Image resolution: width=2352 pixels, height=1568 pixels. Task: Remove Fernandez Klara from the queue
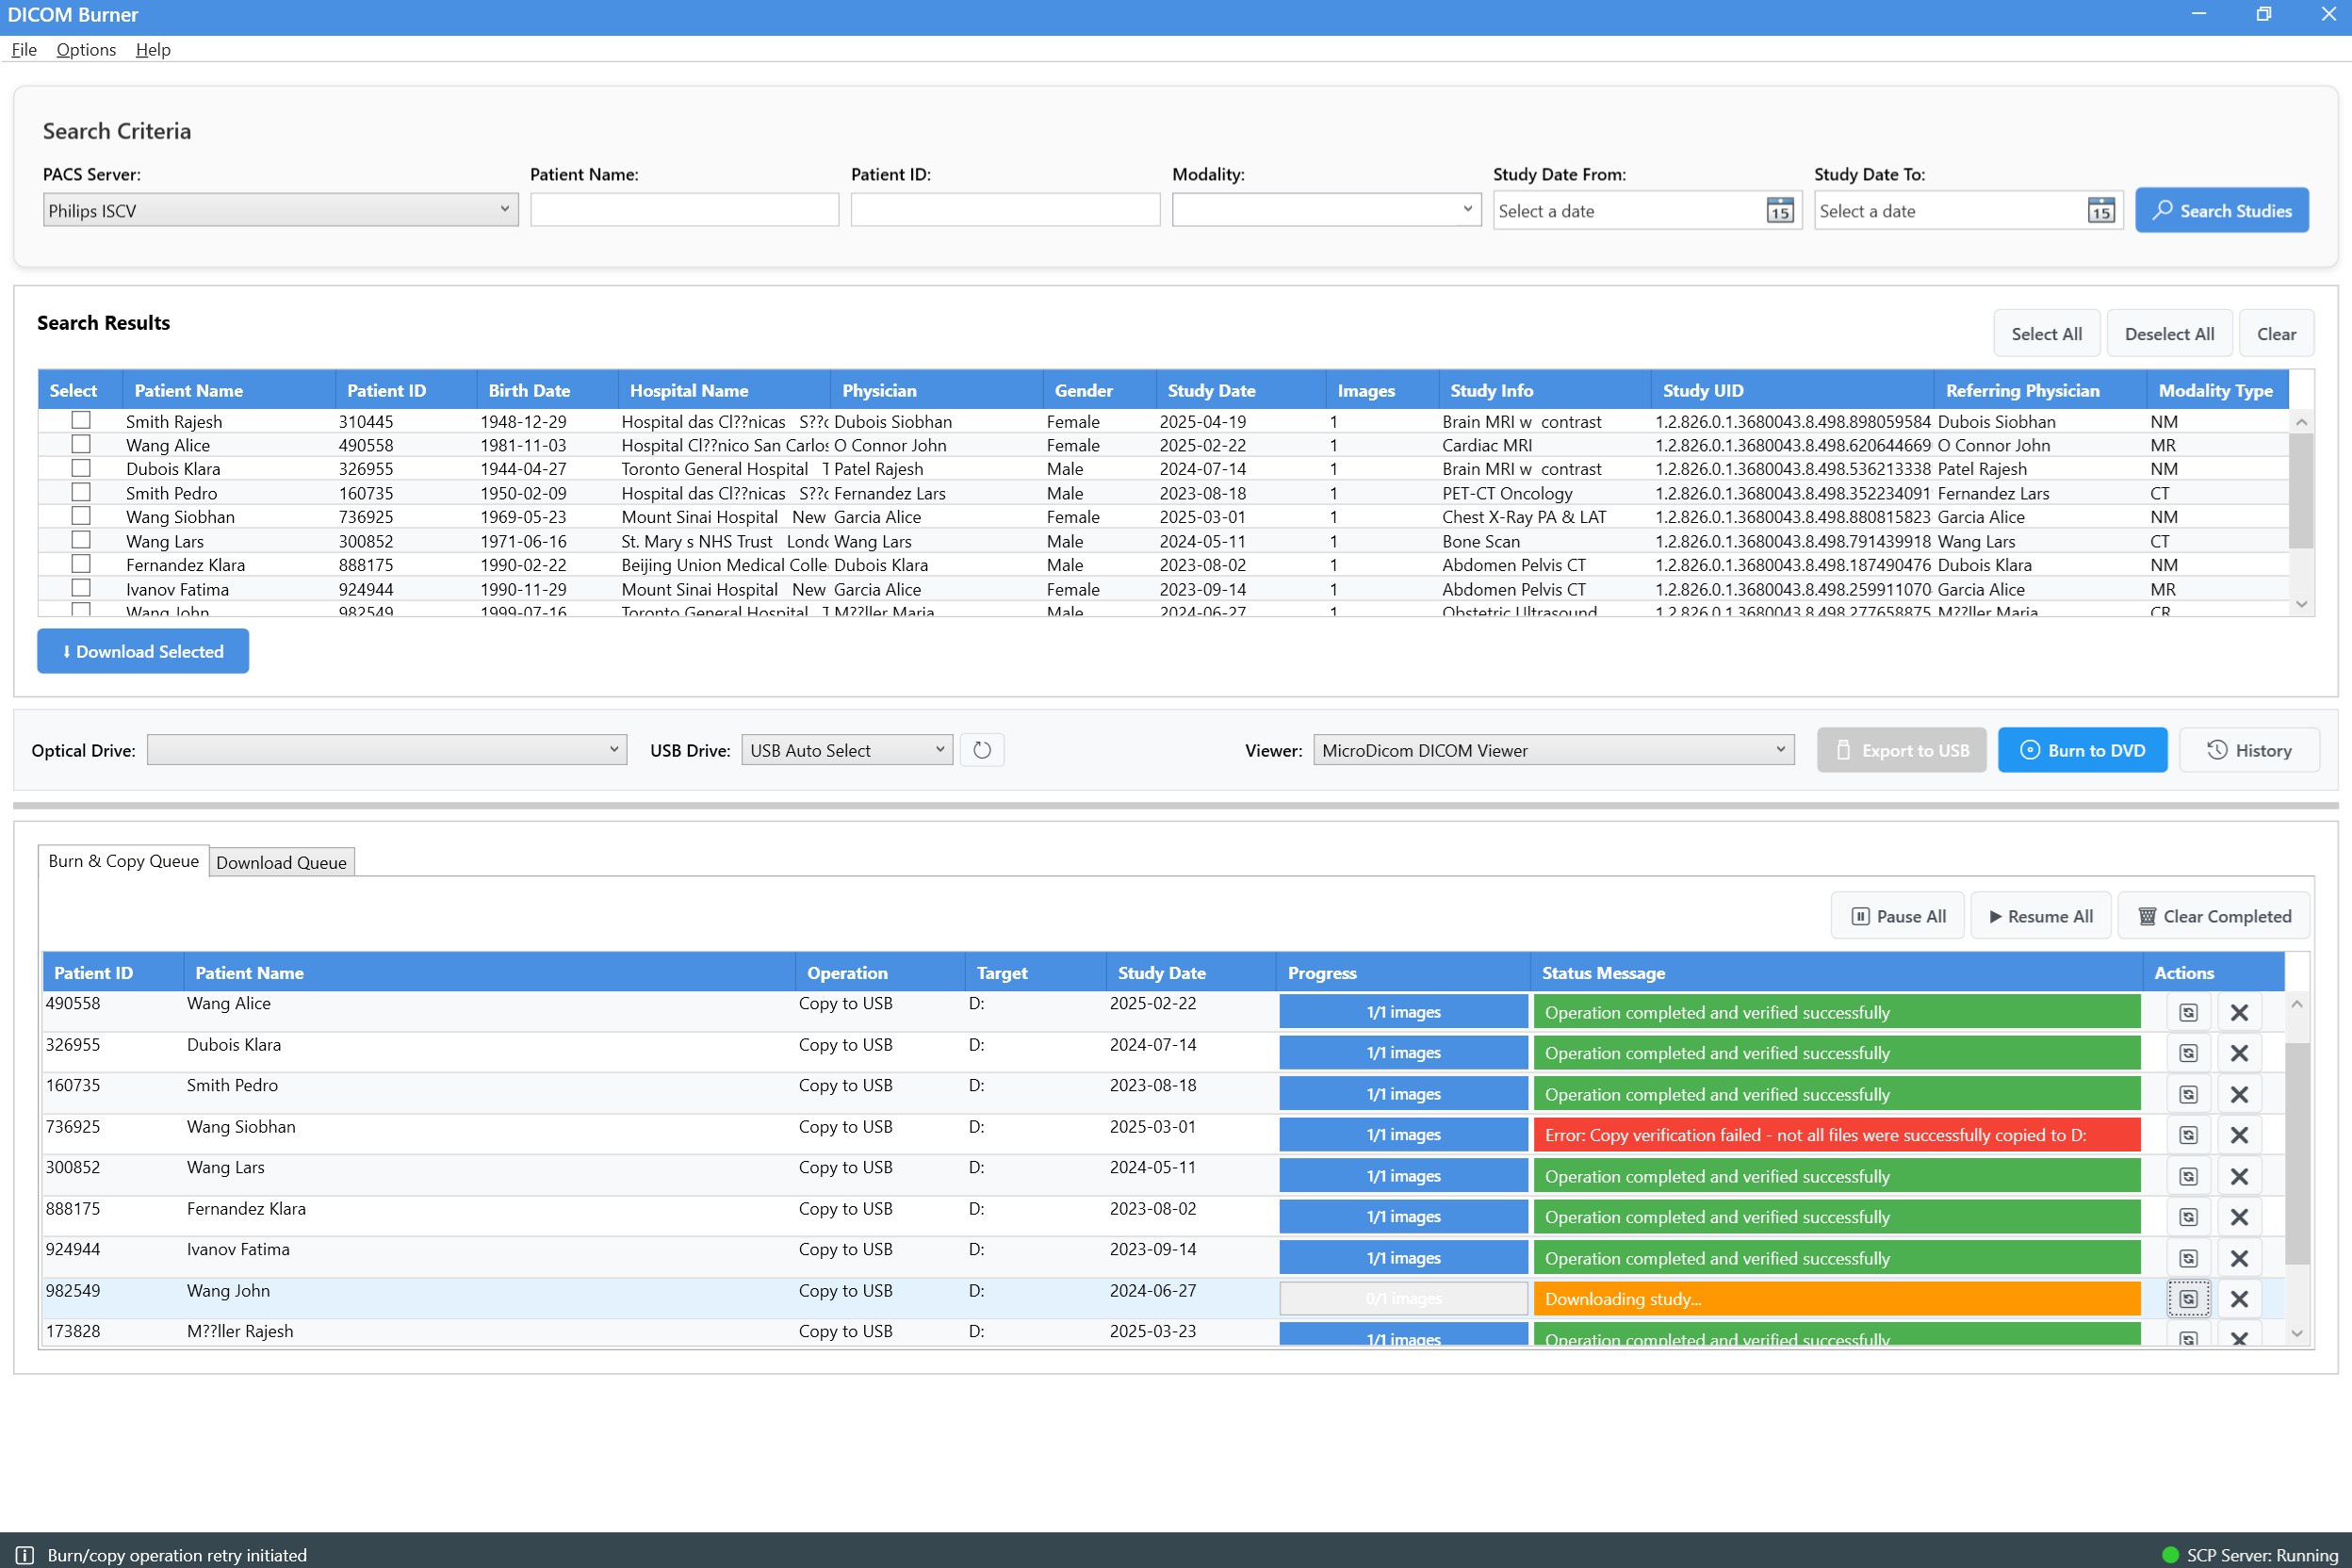(x=2239, y=1216)
